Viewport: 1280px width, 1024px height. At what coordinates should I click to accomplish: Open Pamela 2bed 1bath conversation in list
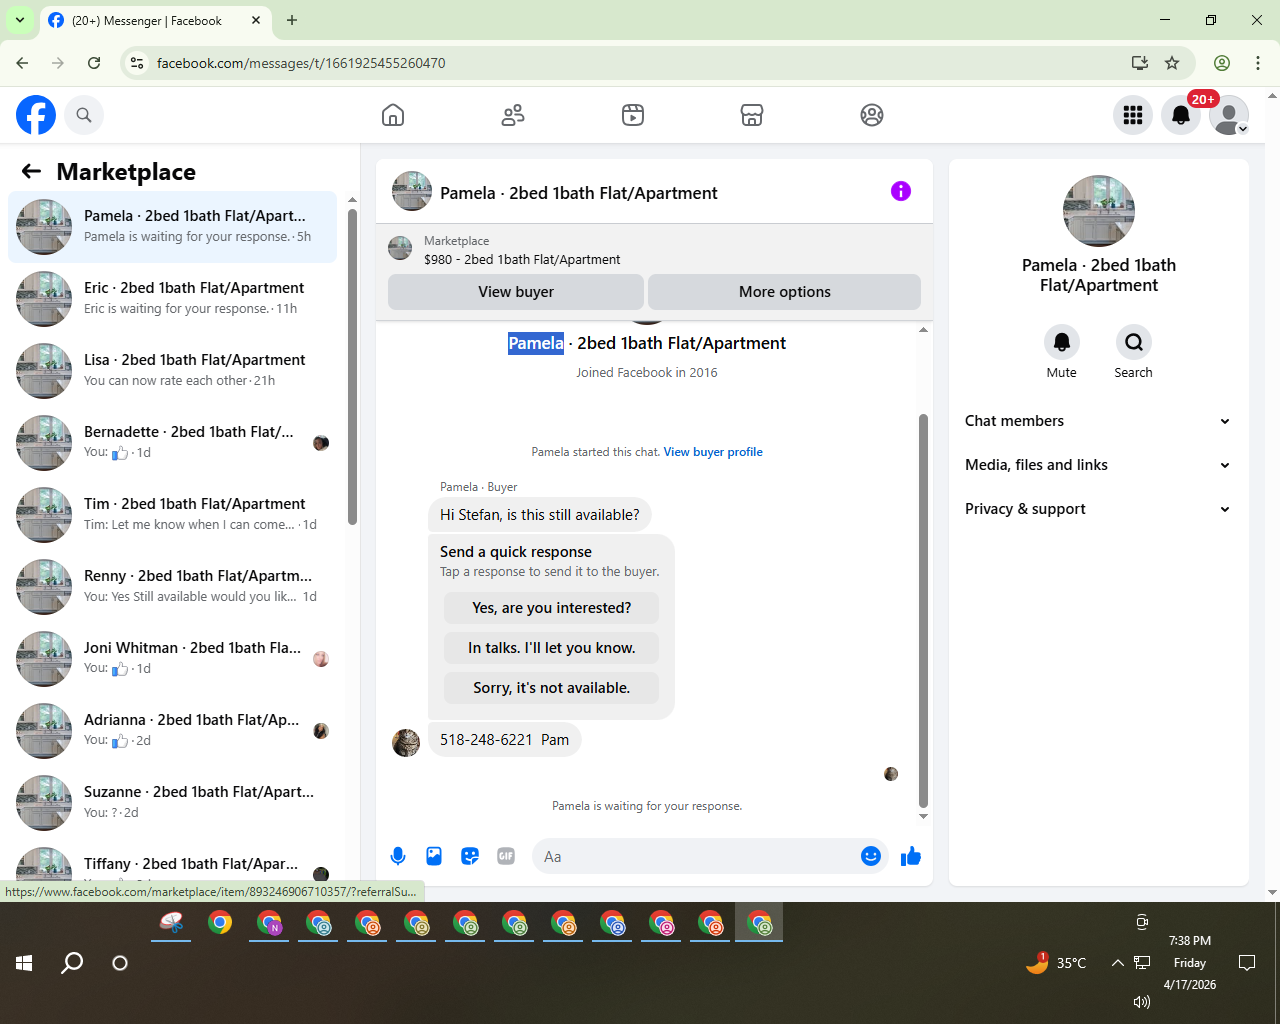point(172,227)
